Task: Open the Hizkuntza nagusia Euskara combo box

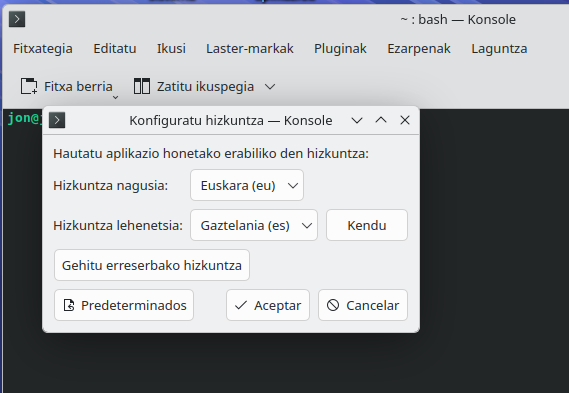Action: pos(247,185)
